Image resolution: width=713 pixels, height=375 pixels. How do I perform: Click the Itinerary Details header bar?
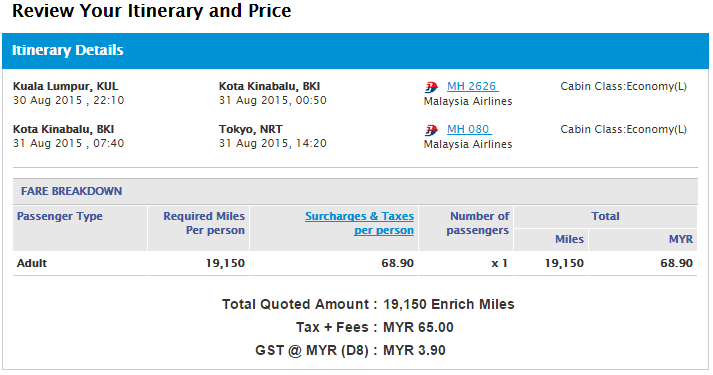point(355,50)
